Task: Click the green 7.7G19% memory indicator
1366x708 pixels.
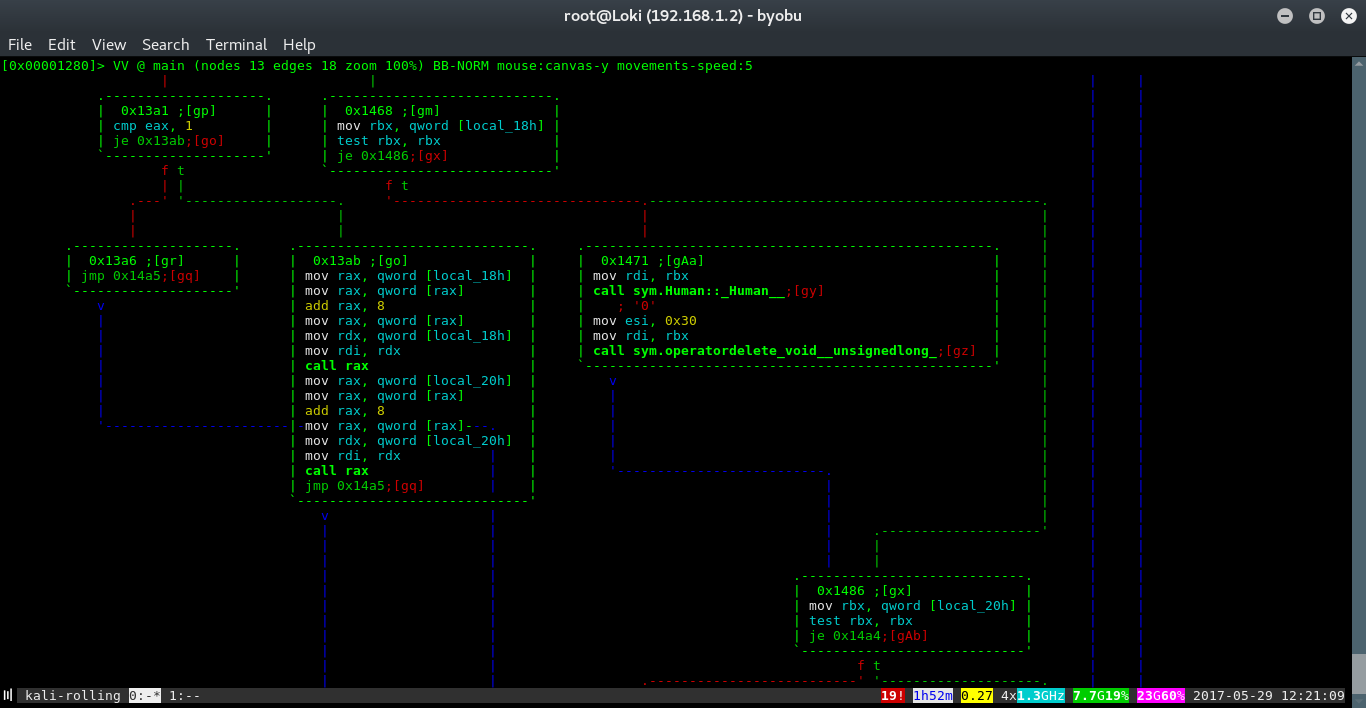Action: pyautogui.click(x=1101, y=695)
